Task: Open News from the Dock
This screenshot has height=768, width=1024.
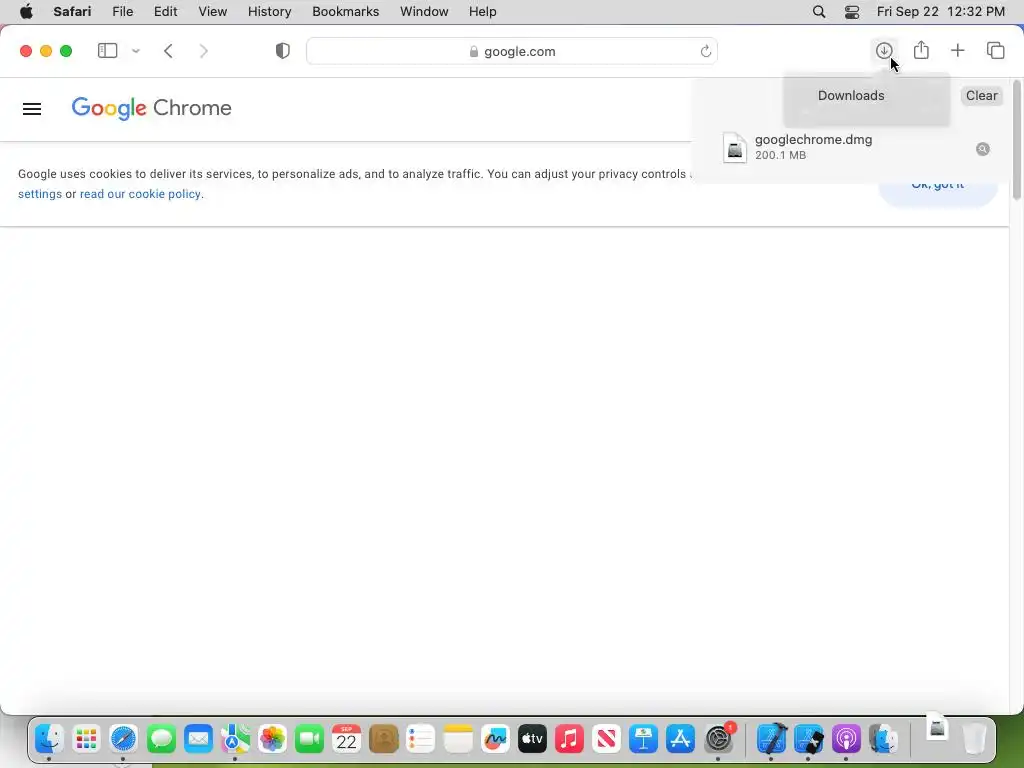Action: click(606, 739)
